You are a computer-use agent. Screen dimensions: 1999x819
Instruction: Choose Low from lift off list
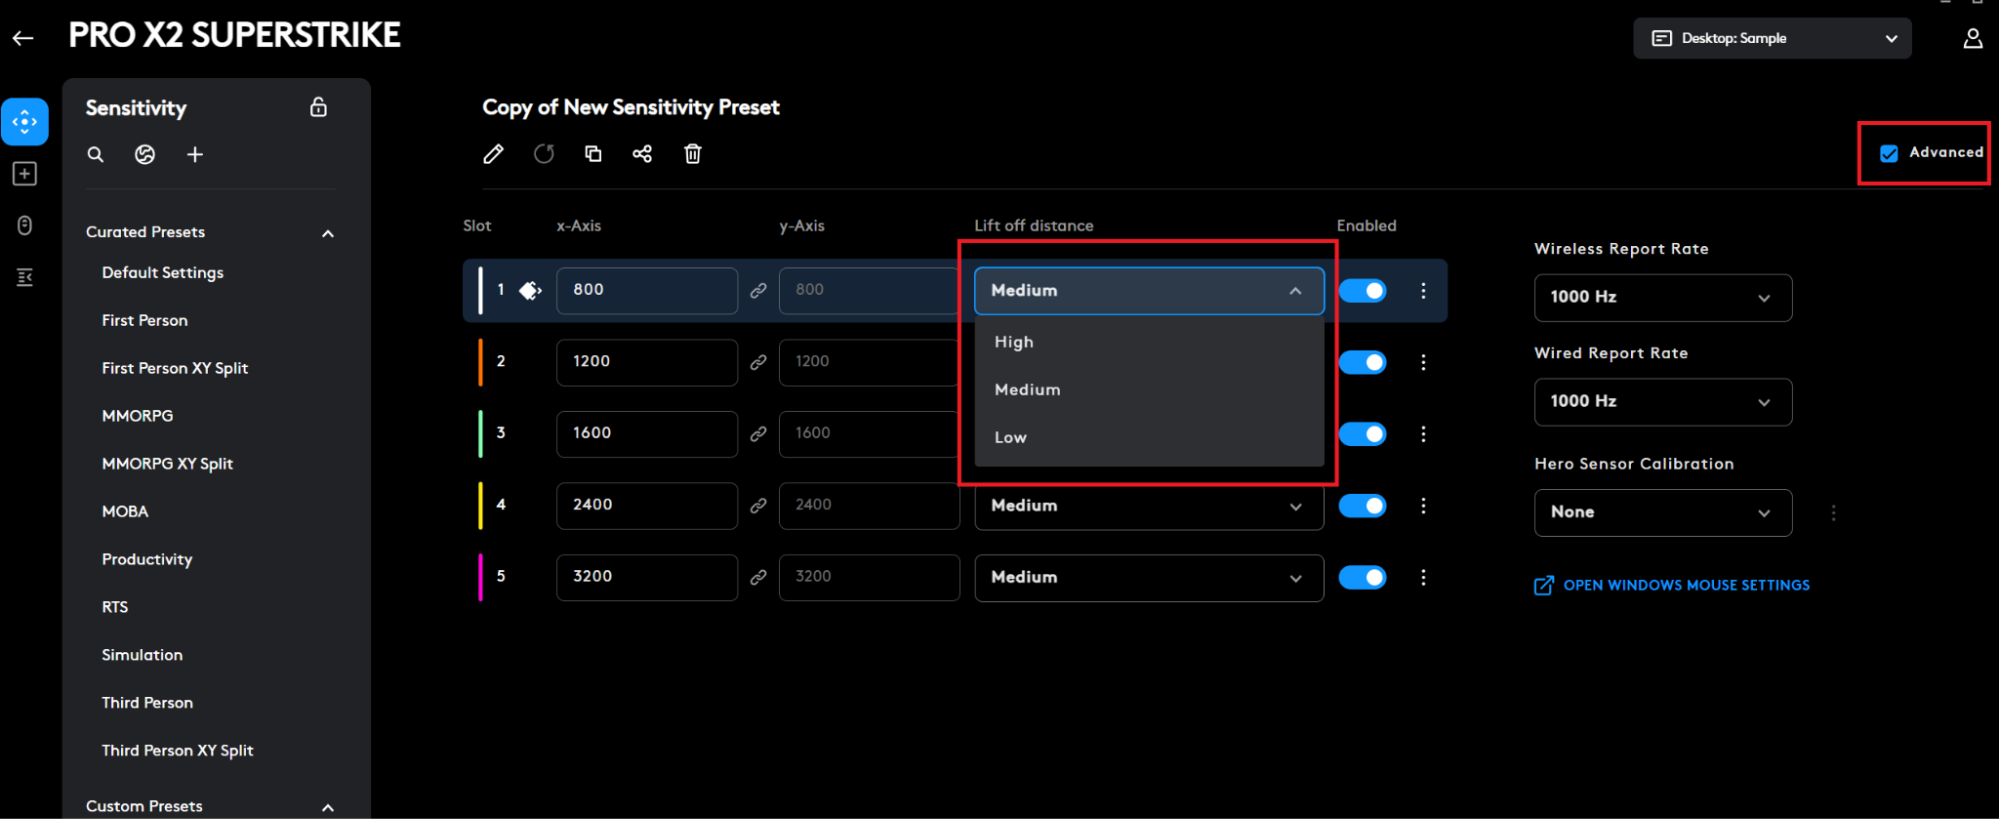[x=1010, y=438]
